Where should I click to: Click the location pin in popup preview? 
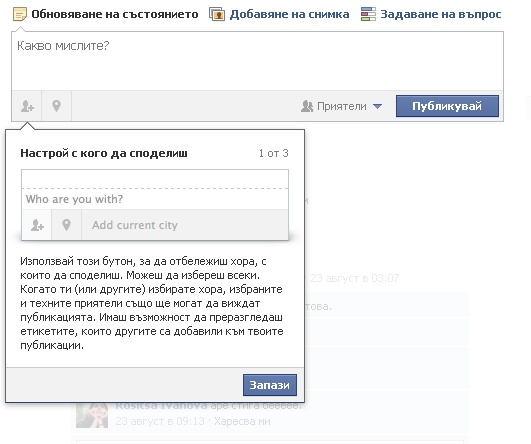coord(66,225)
